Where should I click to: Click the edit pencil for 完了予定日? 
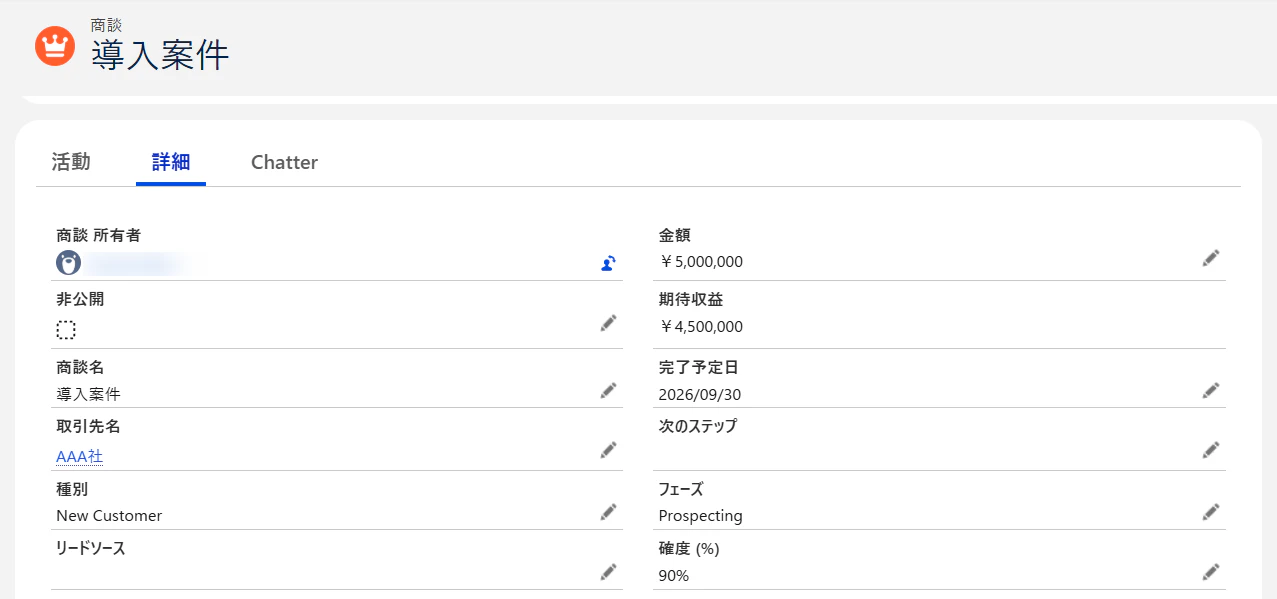point(1211,390)
